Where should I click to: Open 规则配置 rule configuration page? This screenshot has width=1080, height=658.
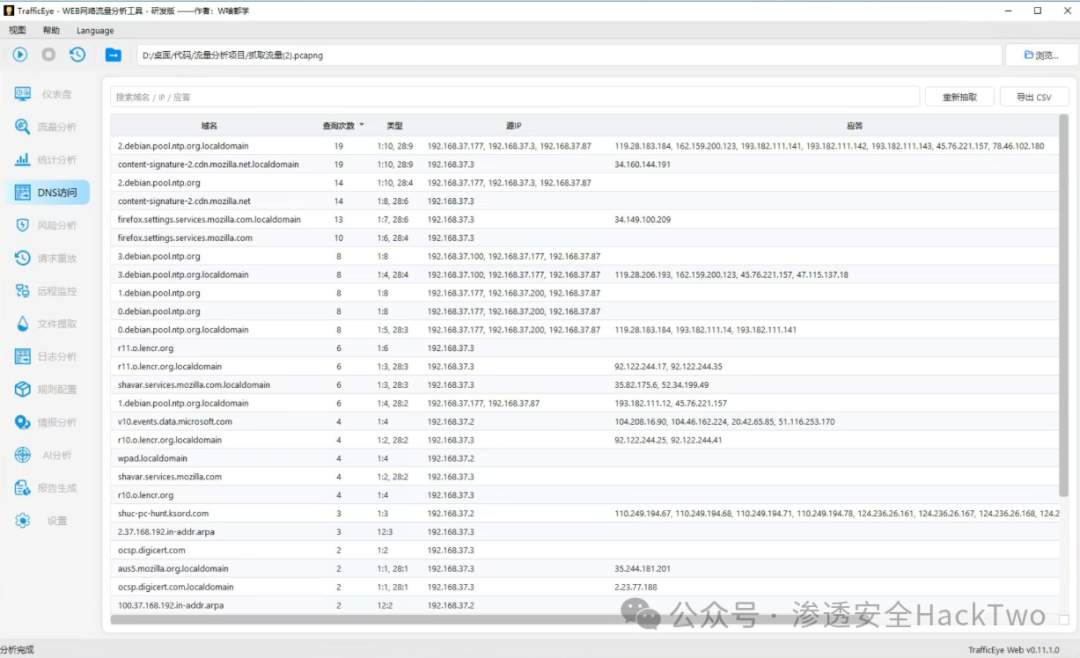(x=48, y=389)
